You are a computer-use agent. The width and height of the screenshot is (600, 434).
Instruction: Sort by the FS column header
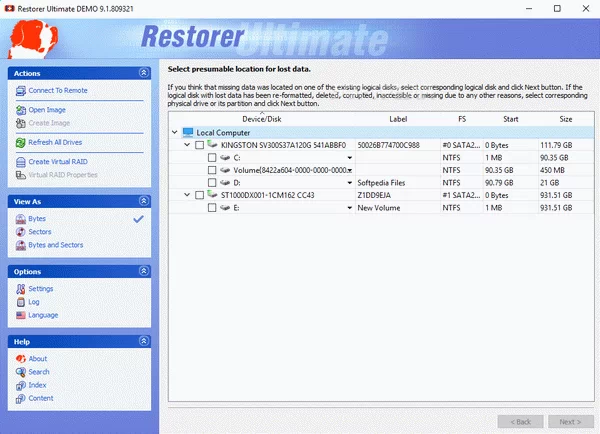pyautogui.click(x=462, y=119)
